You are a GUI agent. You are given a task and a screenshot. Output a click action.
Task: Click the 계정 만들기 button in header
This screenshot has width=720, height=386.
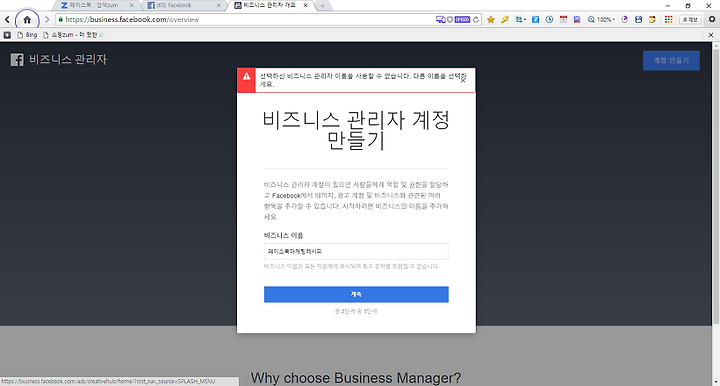[671, 61]
